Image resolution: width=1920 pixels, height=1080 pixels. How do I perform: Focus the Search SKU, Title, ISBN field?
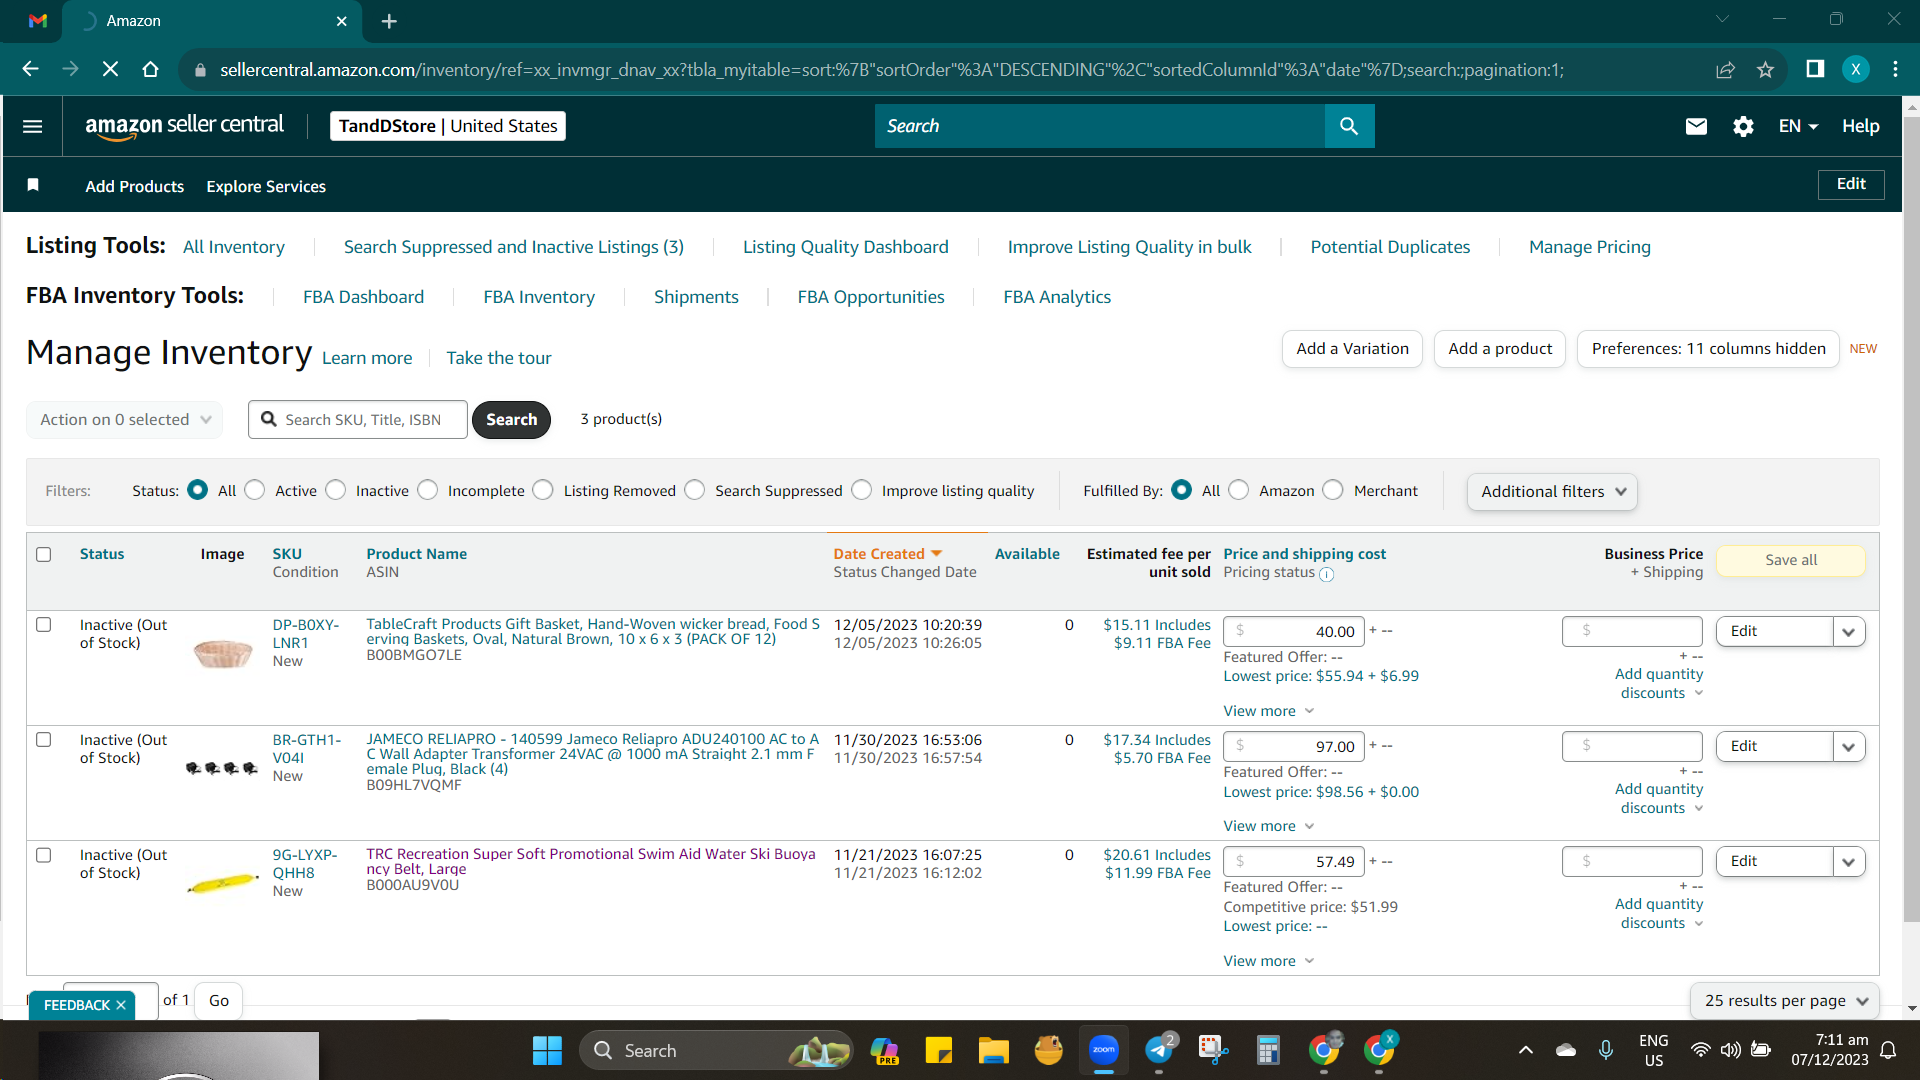(358, 420)
